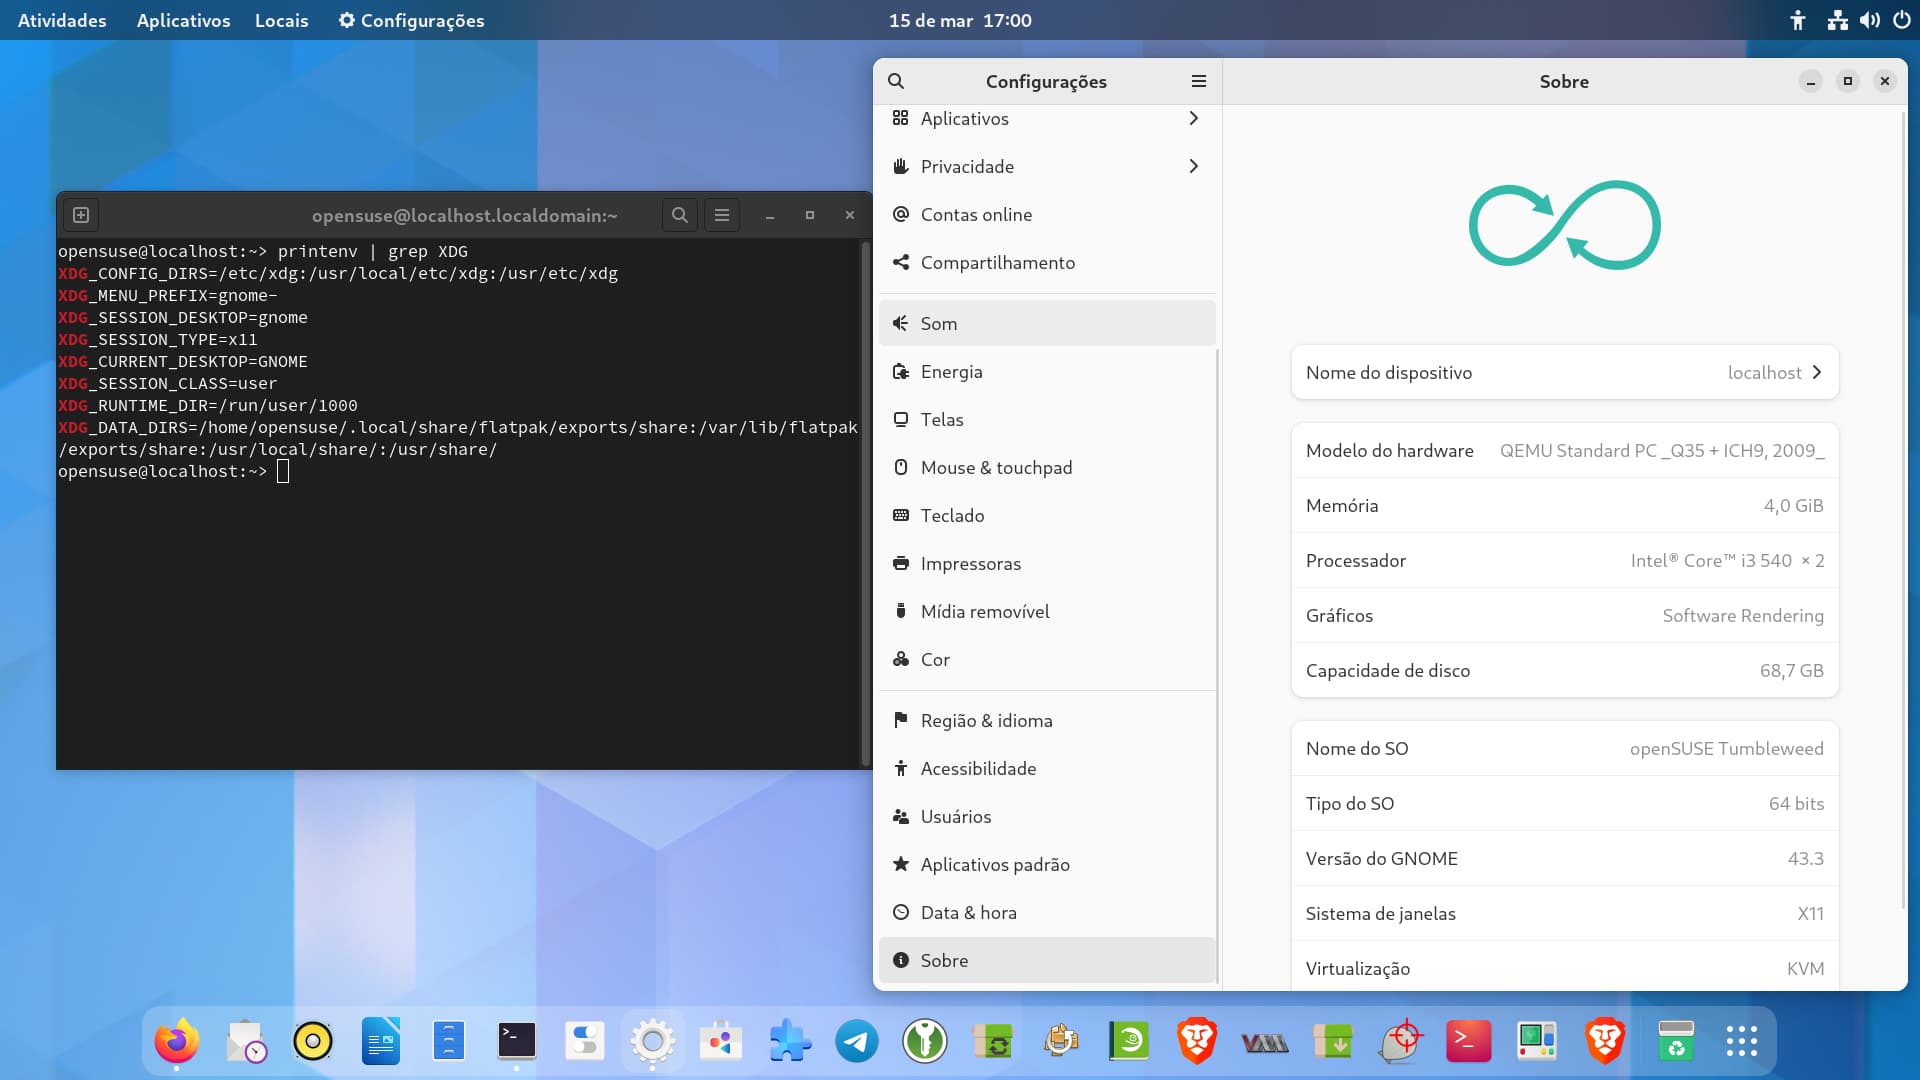Click the terminal search icon
This screenshot has width=1920, height=1080.
click(x=680, y=215)
